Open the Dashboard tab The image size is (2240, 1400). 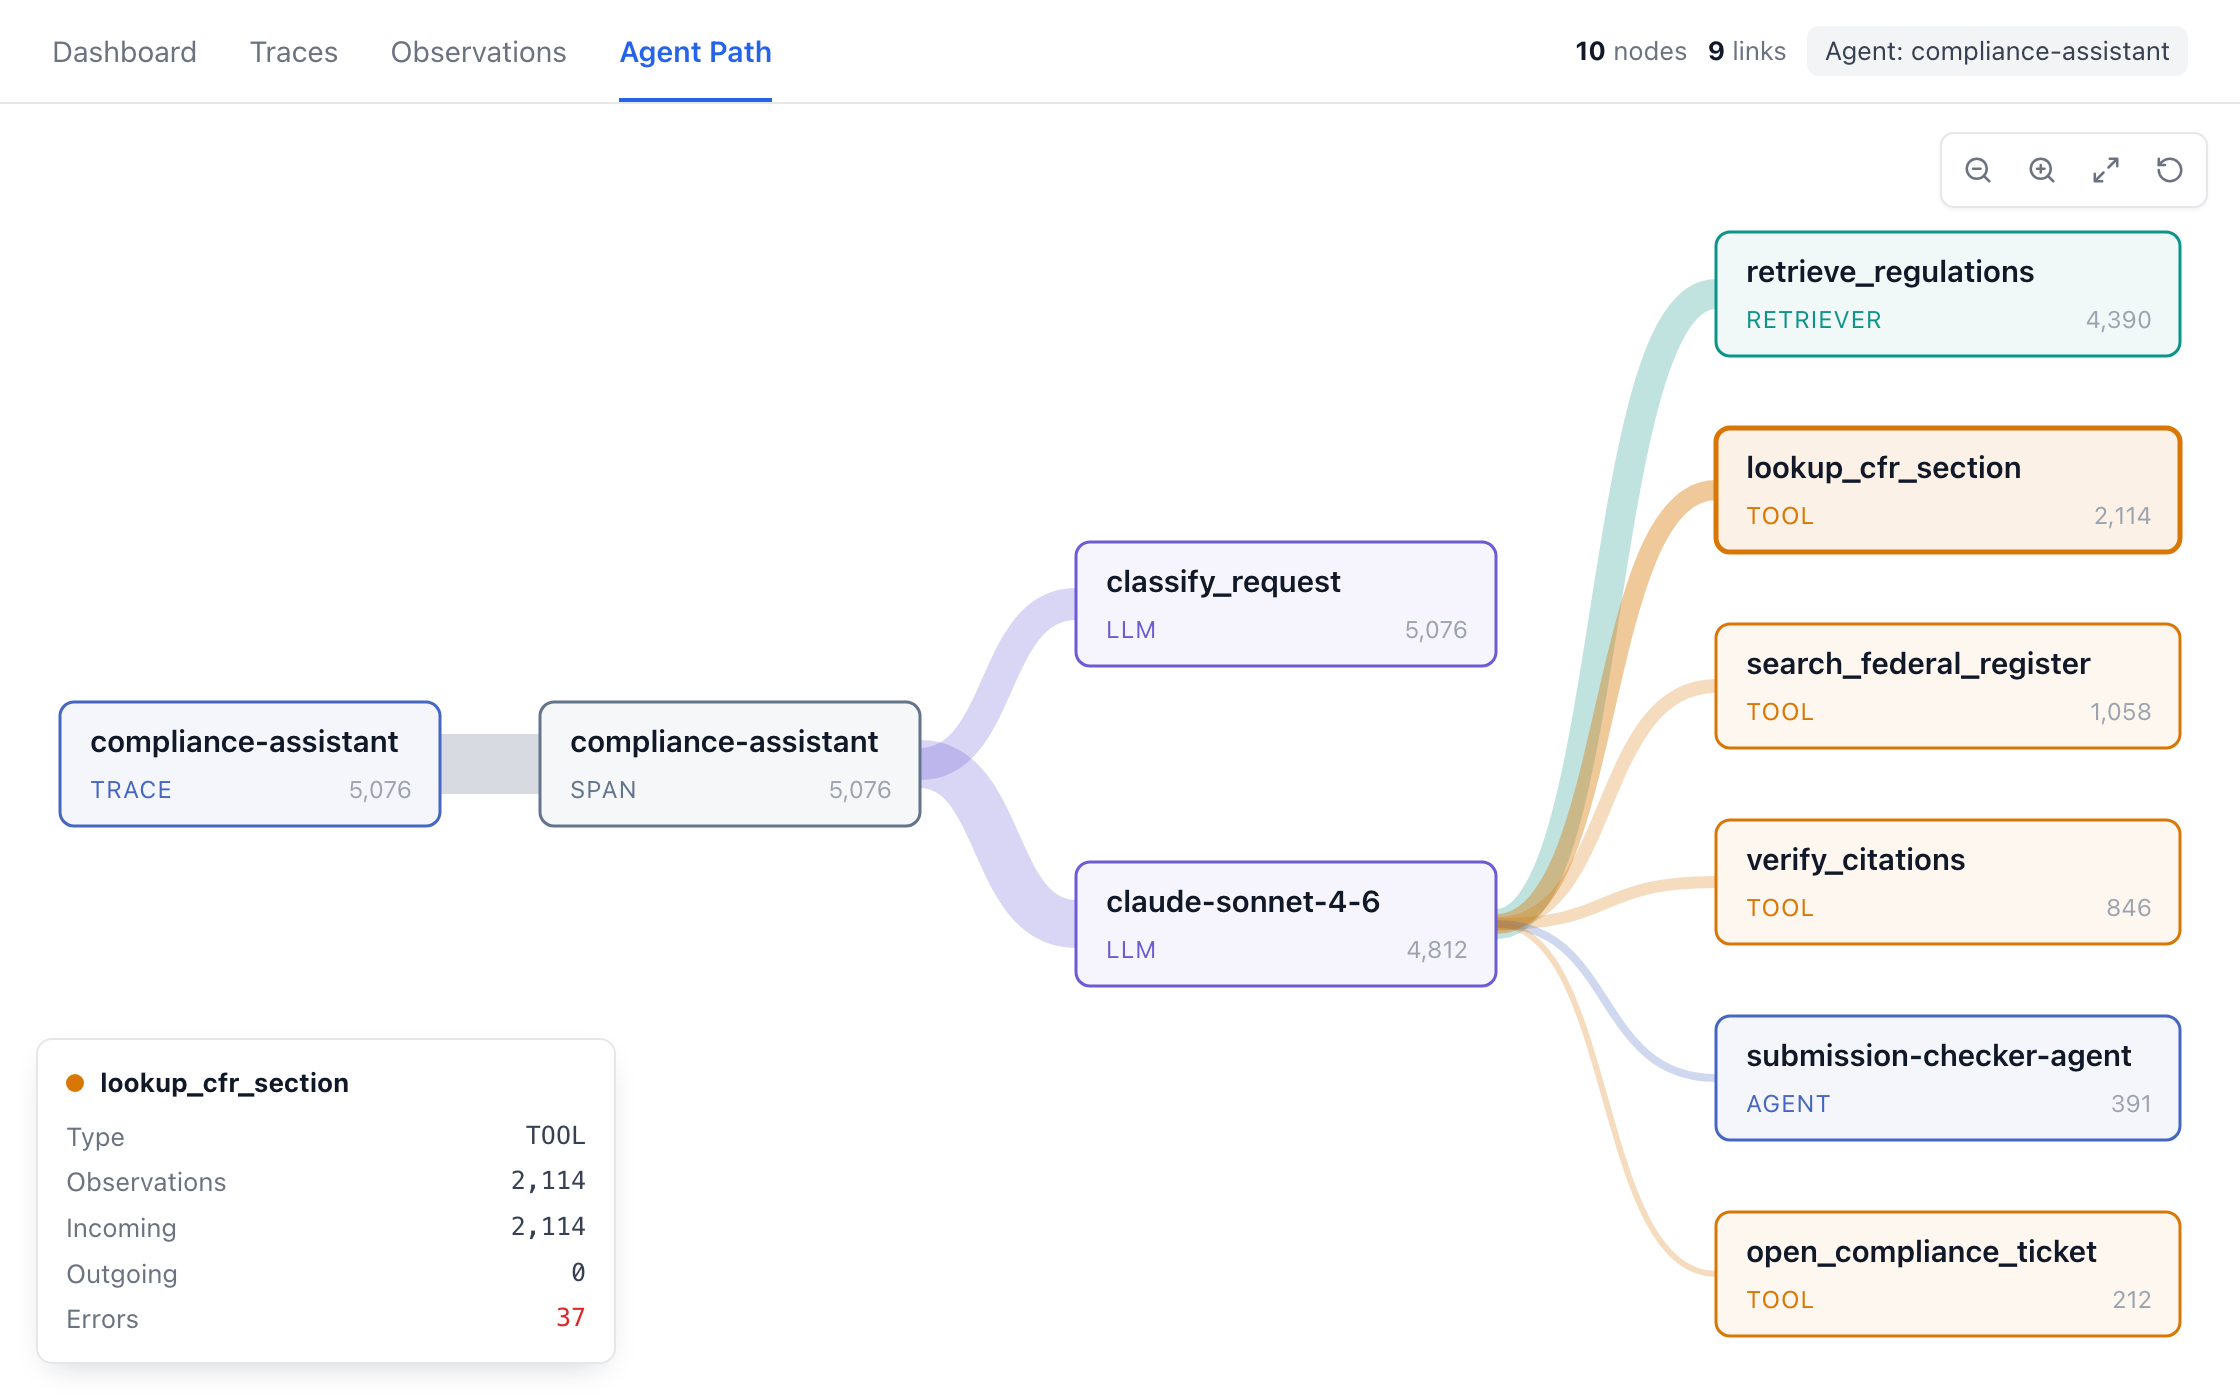pyautogui.click(x=124, y=52)
